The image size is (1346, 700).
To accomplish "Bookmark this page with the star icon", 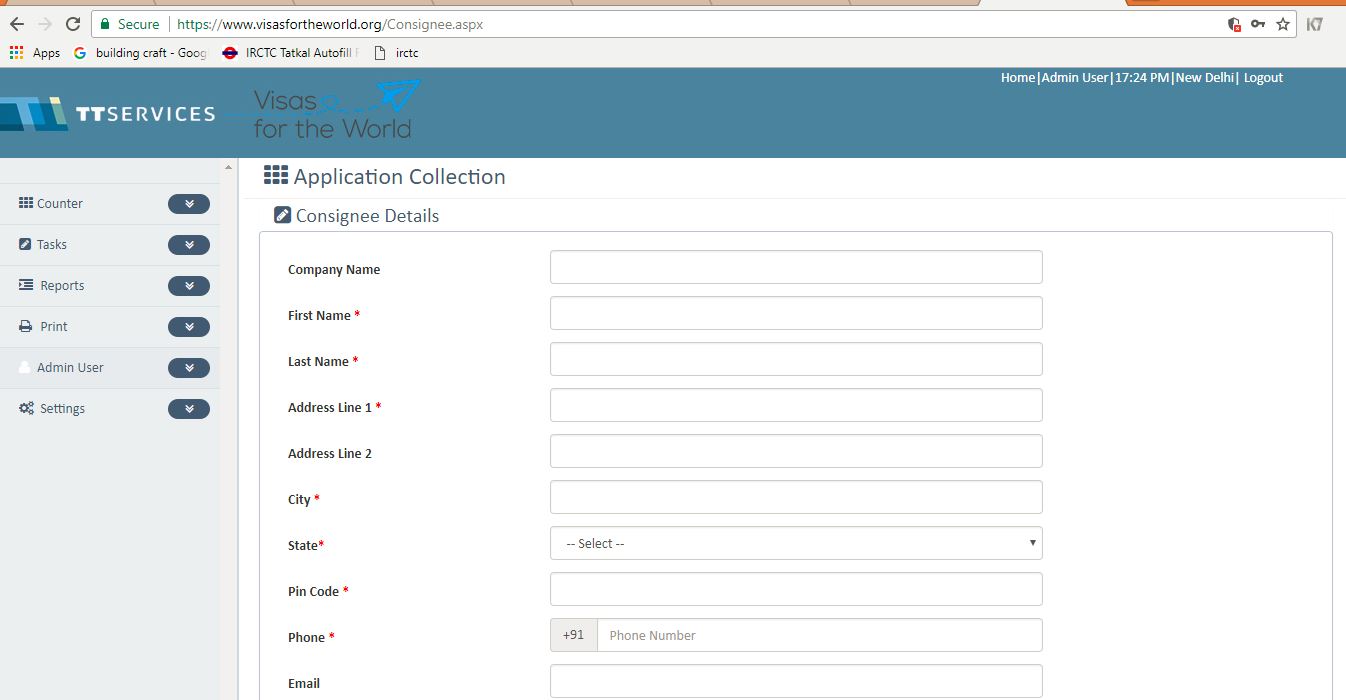I will (1283, 24).
